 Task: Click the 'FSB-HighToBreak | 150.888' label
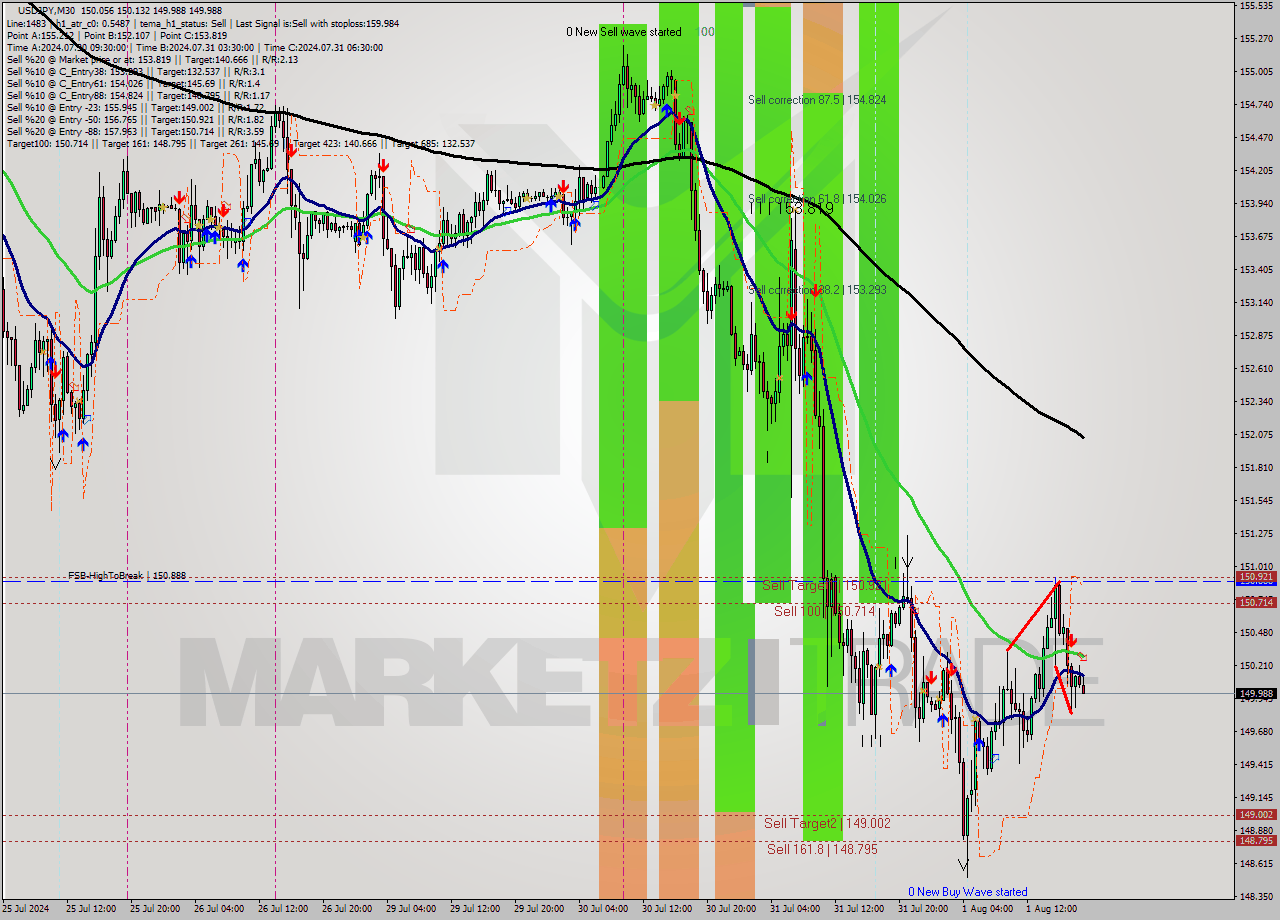[x=127, y=576]
